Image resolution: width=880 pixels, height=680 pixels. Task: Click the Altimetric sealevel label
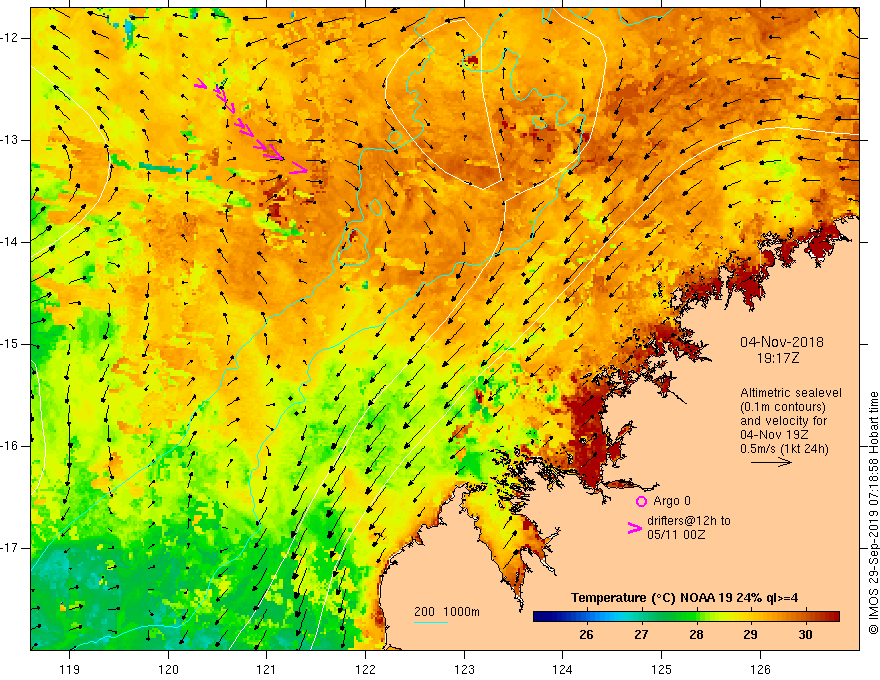[791, 393]
